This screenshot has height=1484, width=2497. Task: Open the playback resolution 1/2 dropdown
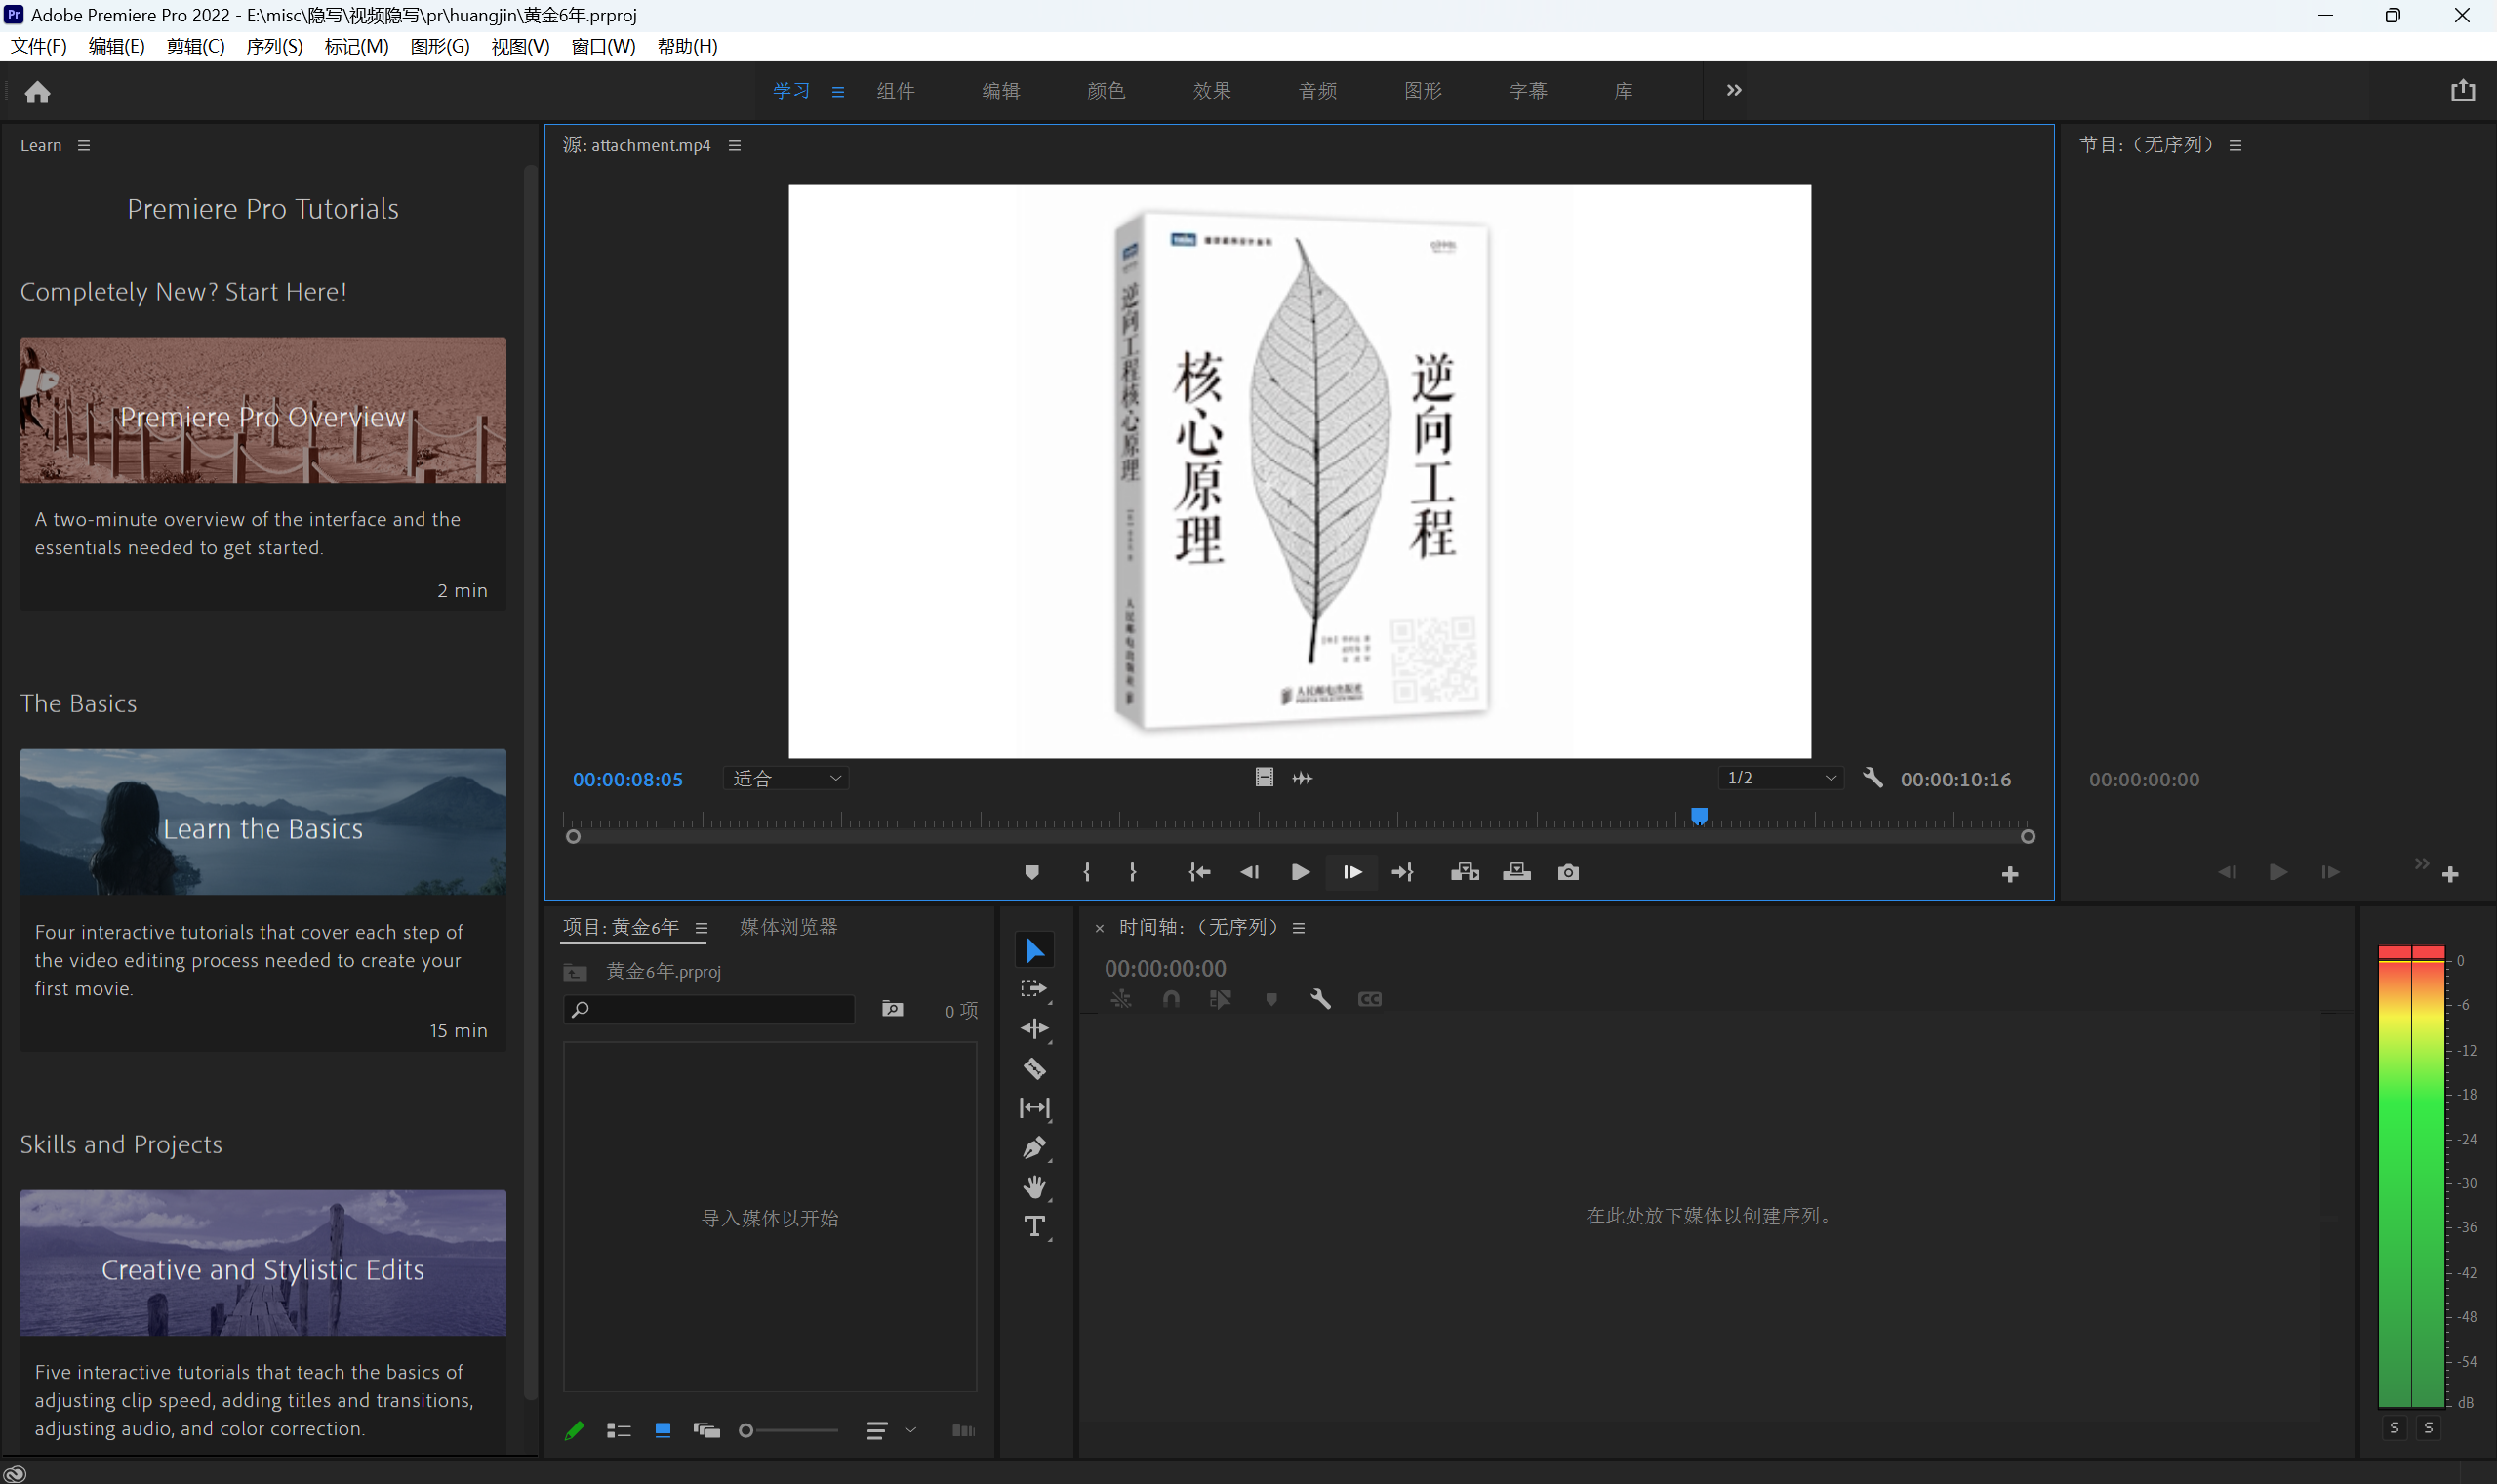click(x=1781, y=778)
